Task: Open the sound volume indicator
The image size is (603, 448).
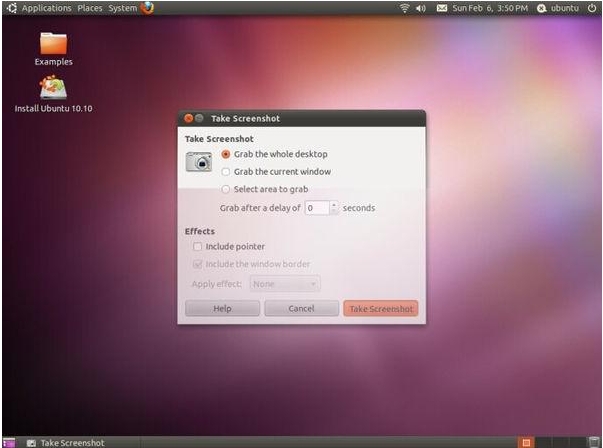Action: point(421,8)
